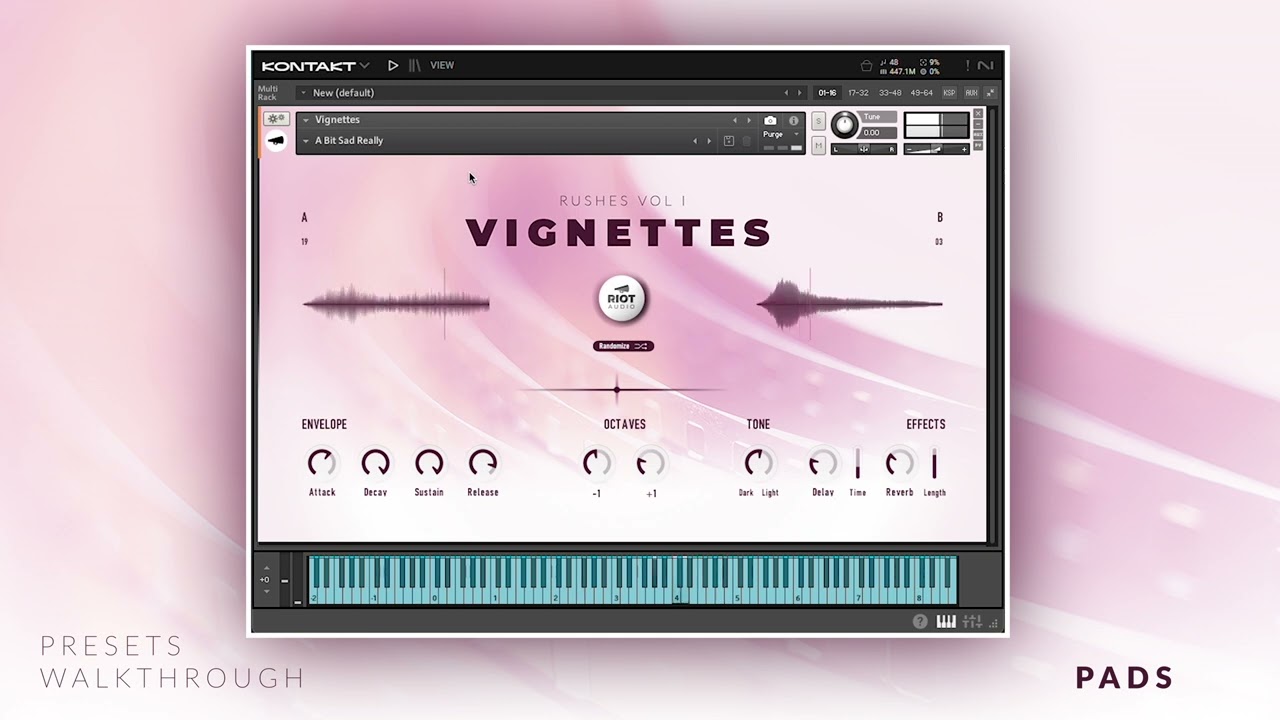Image resolution: width=1280 pixels, height=720 pixels.
Task: Click the layer A sample number 19
Action: point(305,242)
